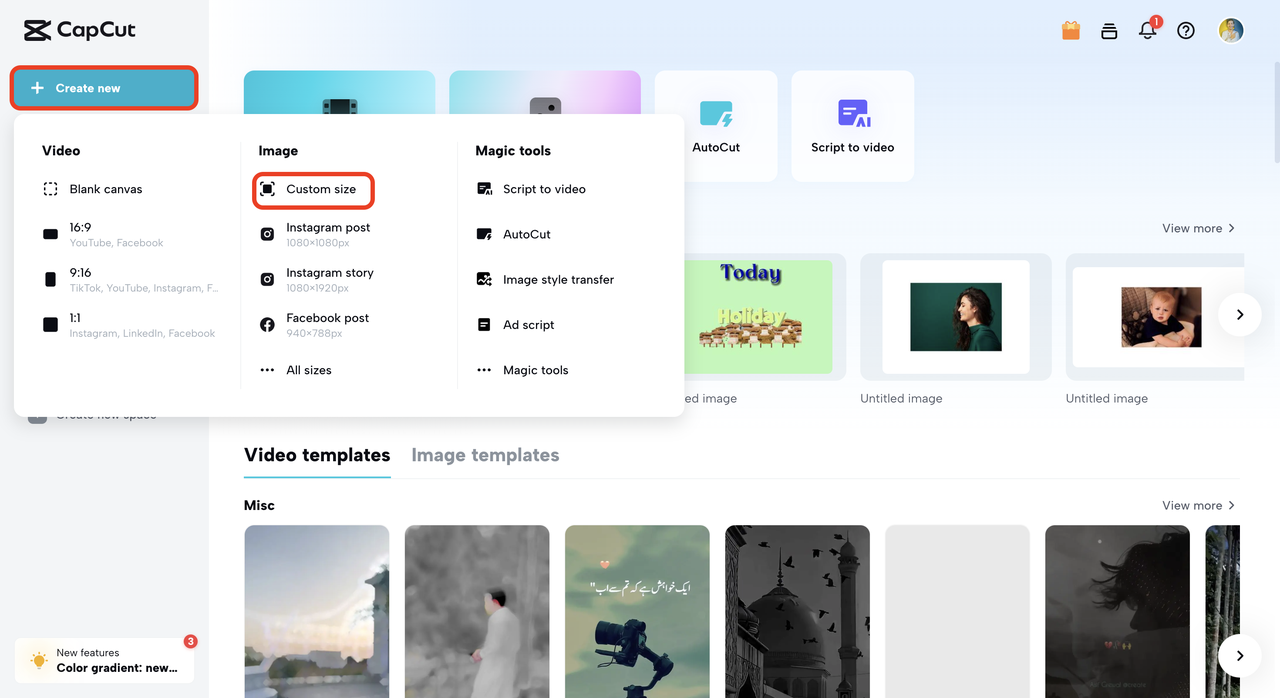The width and height of the screenshot is (1280, 698).
Task: Open the help question mark icon
Action: coord(1186,30)
